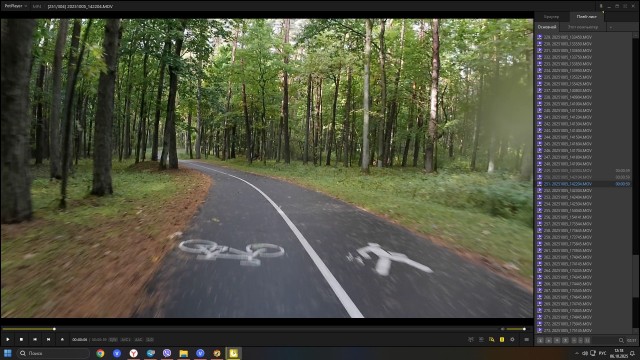Mute audio with the speaker icon
This screenshot has height=360, width=640.
point(502,329)
